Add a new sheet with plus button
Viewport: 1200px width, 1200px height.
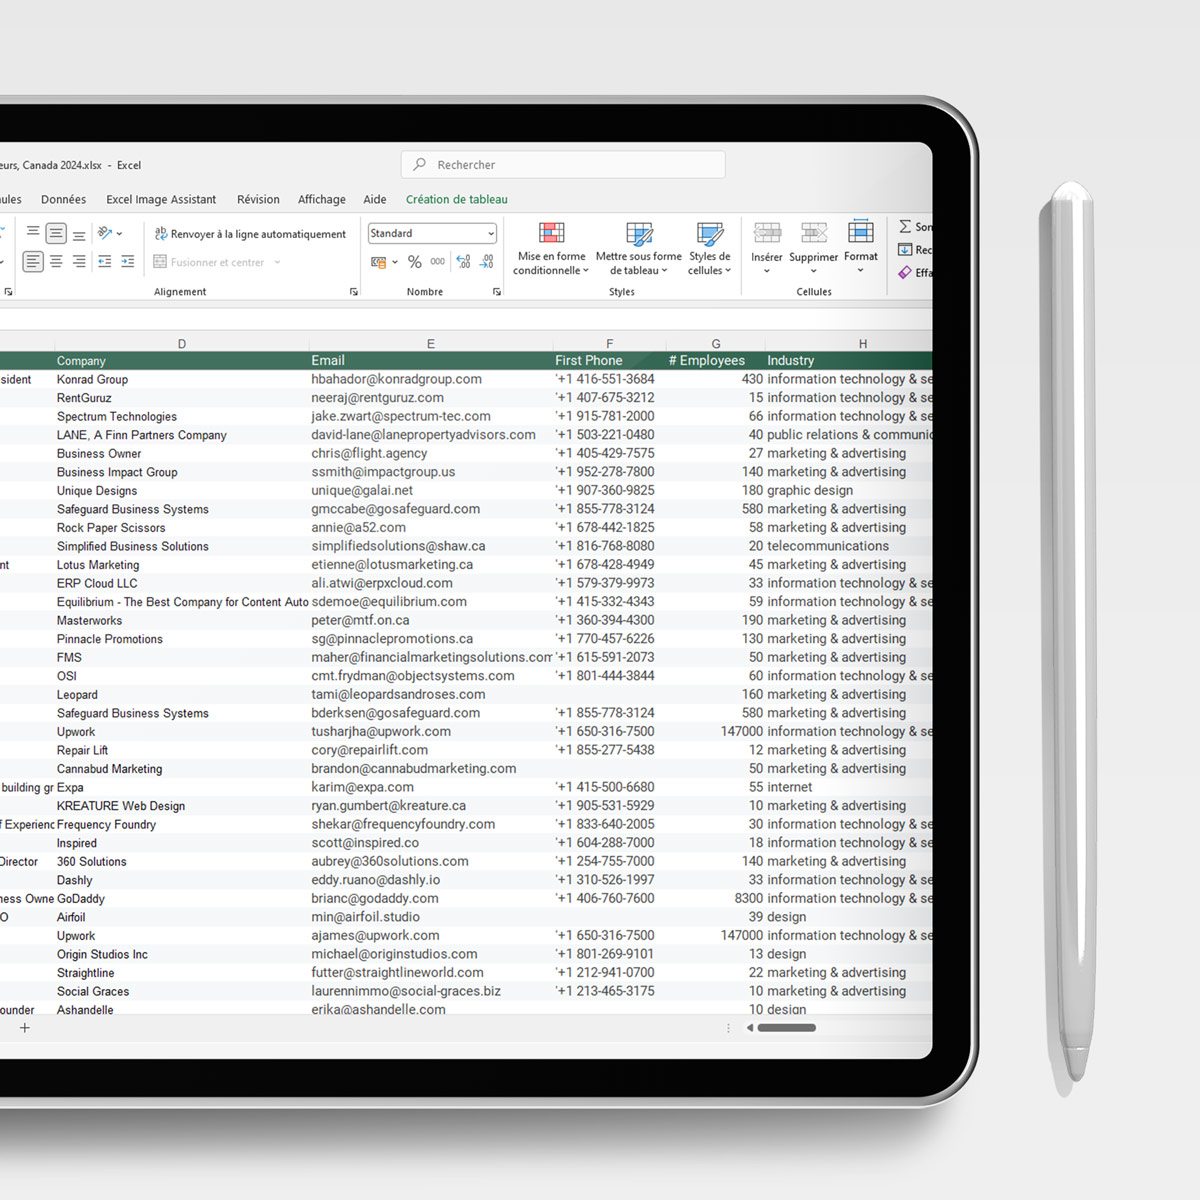pos(25,1028)
